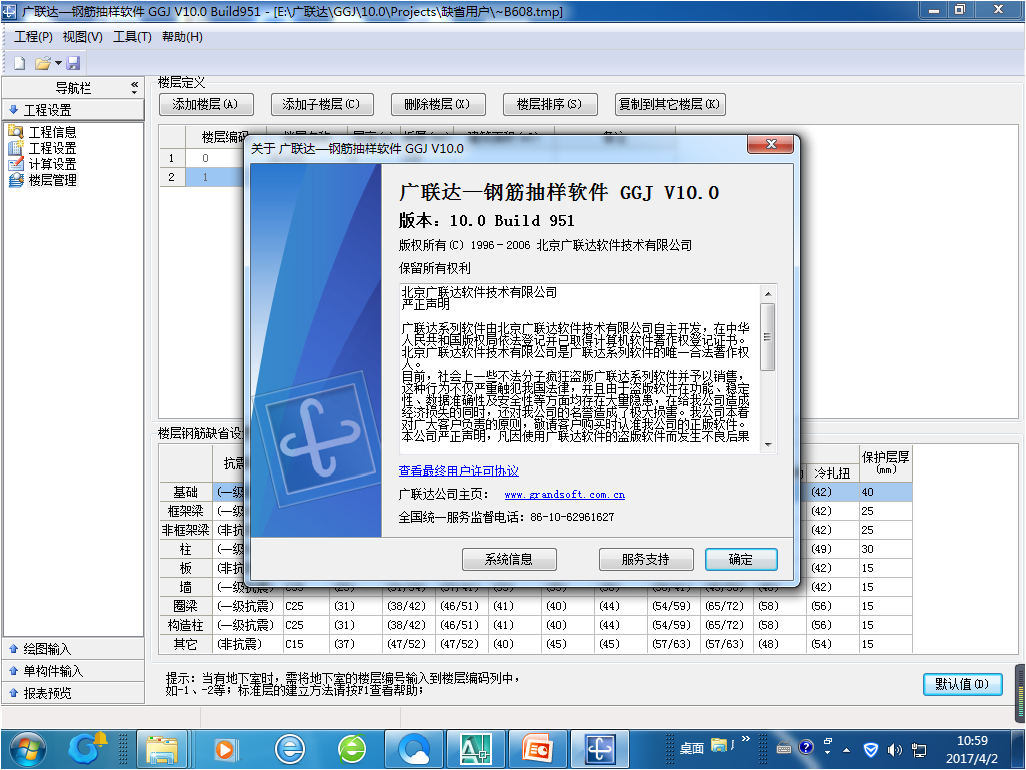Click the 保护层厚 value 40 in 基础 row
Image resolution: width=1026 pixels, height=770 pixels.
[x=885, y=492]
